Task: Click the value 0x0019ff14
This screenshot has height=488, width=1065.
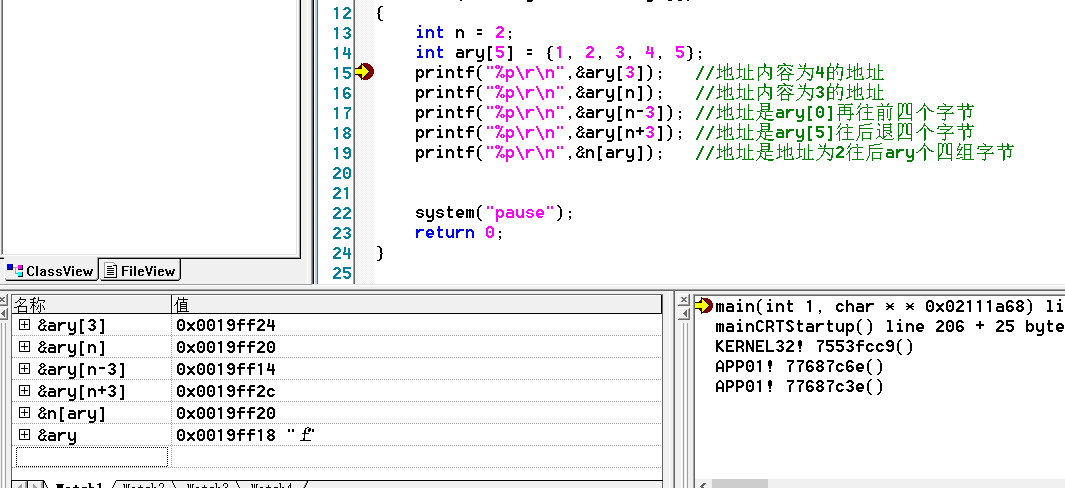Action: coord(225,370)
